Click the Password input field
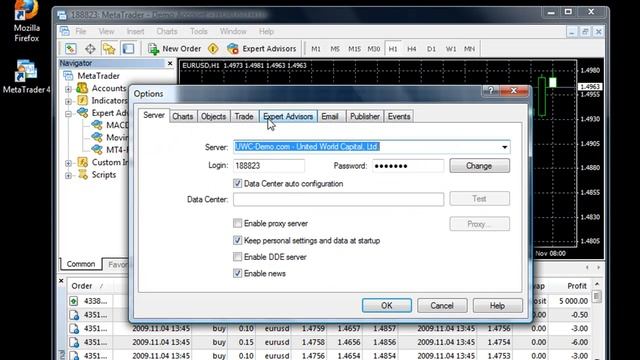This screenshot has height=360, width=640. [408, 166]
